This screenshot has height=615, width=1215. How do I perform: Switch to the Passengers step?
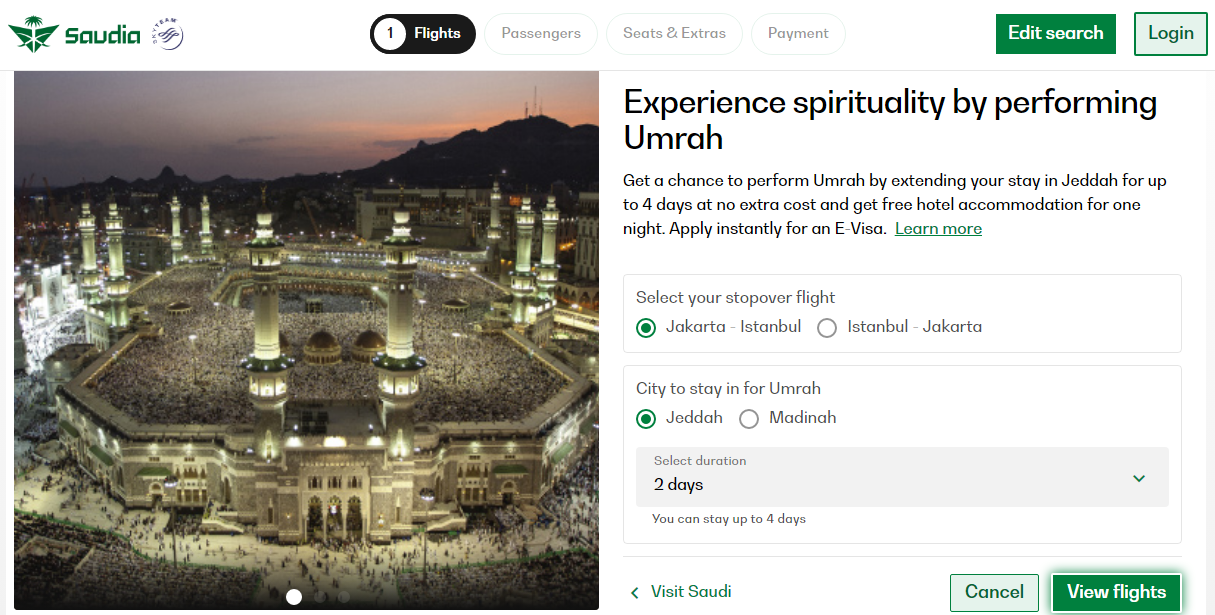click(541, 34)
